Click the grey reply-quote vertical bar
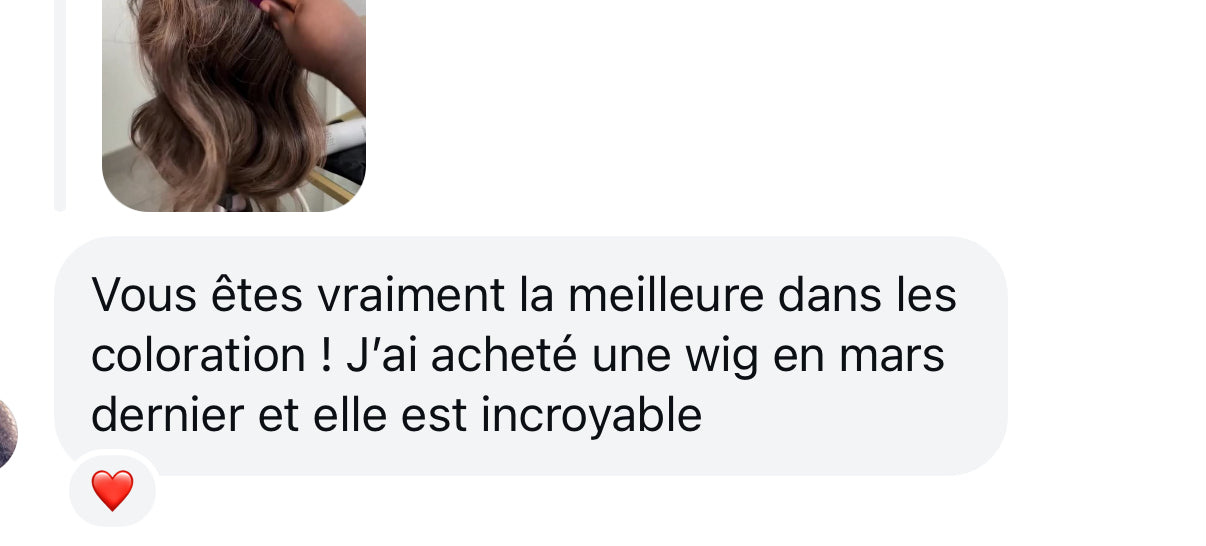The width and height of the screenshot is (1206, 546). tap(60, 105)
